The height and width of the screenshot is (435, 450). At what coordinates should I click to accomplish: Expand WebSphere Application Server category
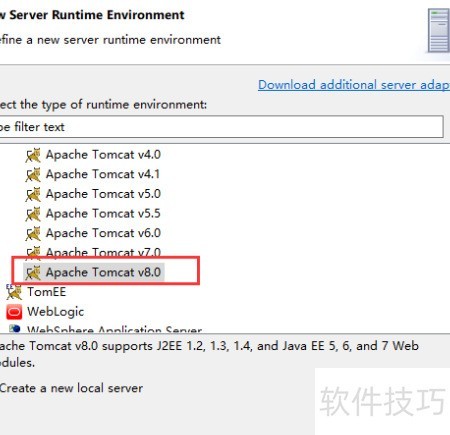click(x=114, y=329)
